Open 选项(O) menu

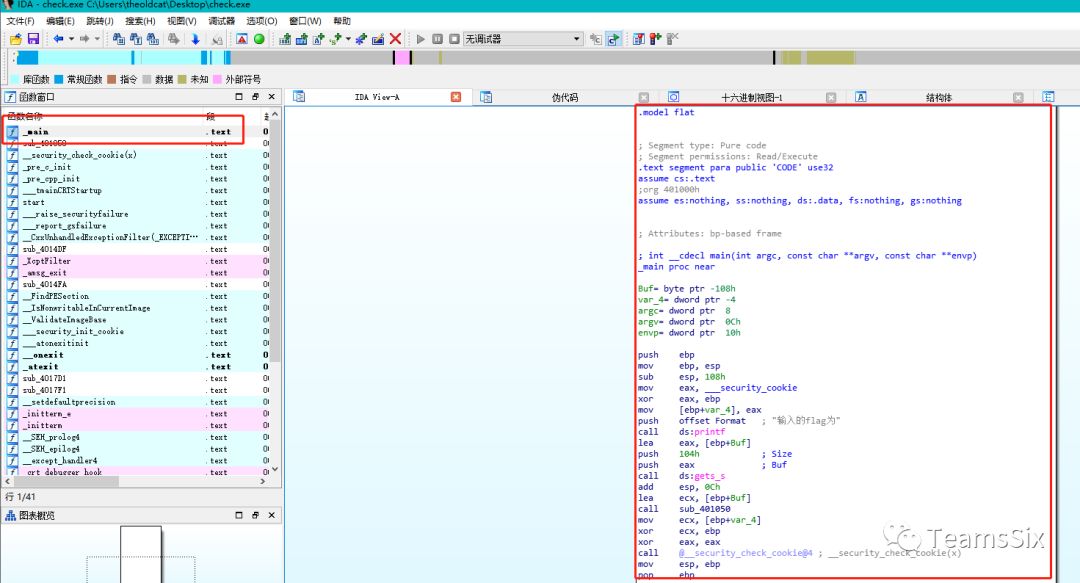point(262,21)
